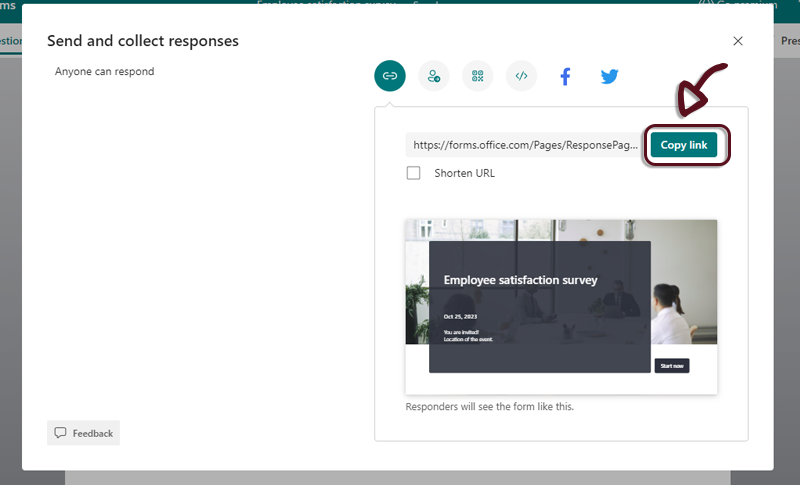Screen dimensions: 800x485
Task: Switch to the Questions tab behind dialog
Action: (10, 41)
